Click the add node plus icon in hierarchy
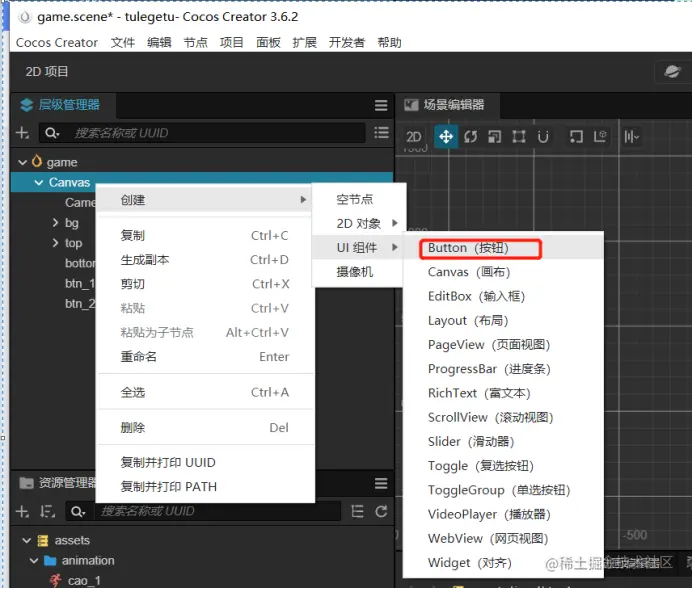 pos(22,133)
